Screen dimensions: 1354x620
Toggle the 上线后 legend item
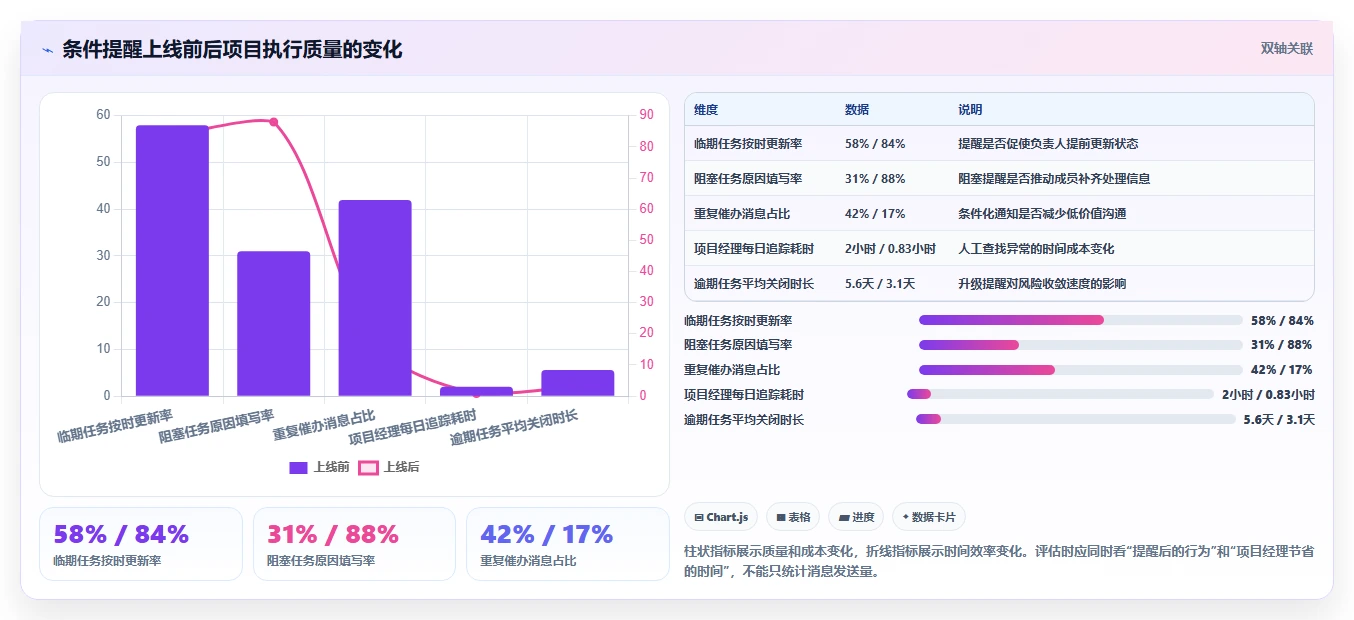389,467
